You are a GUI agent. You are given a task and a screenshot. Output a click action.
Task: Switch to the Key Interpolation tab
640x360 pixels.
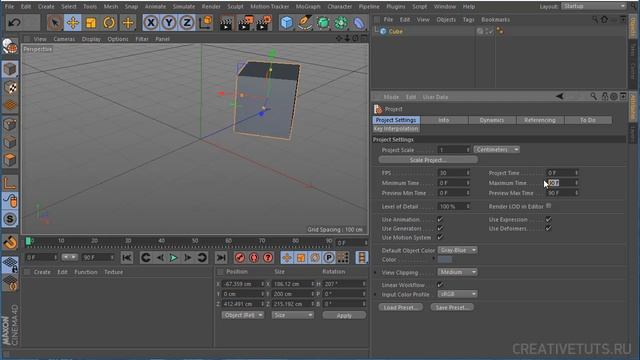[x=396, y=129]
